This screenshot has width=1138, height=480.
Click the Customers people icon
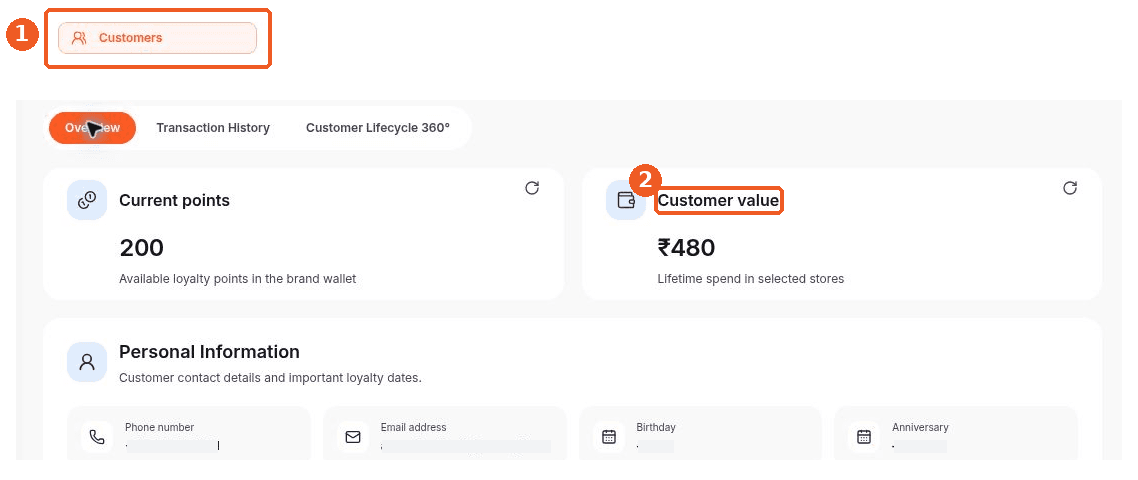point(79,38)
